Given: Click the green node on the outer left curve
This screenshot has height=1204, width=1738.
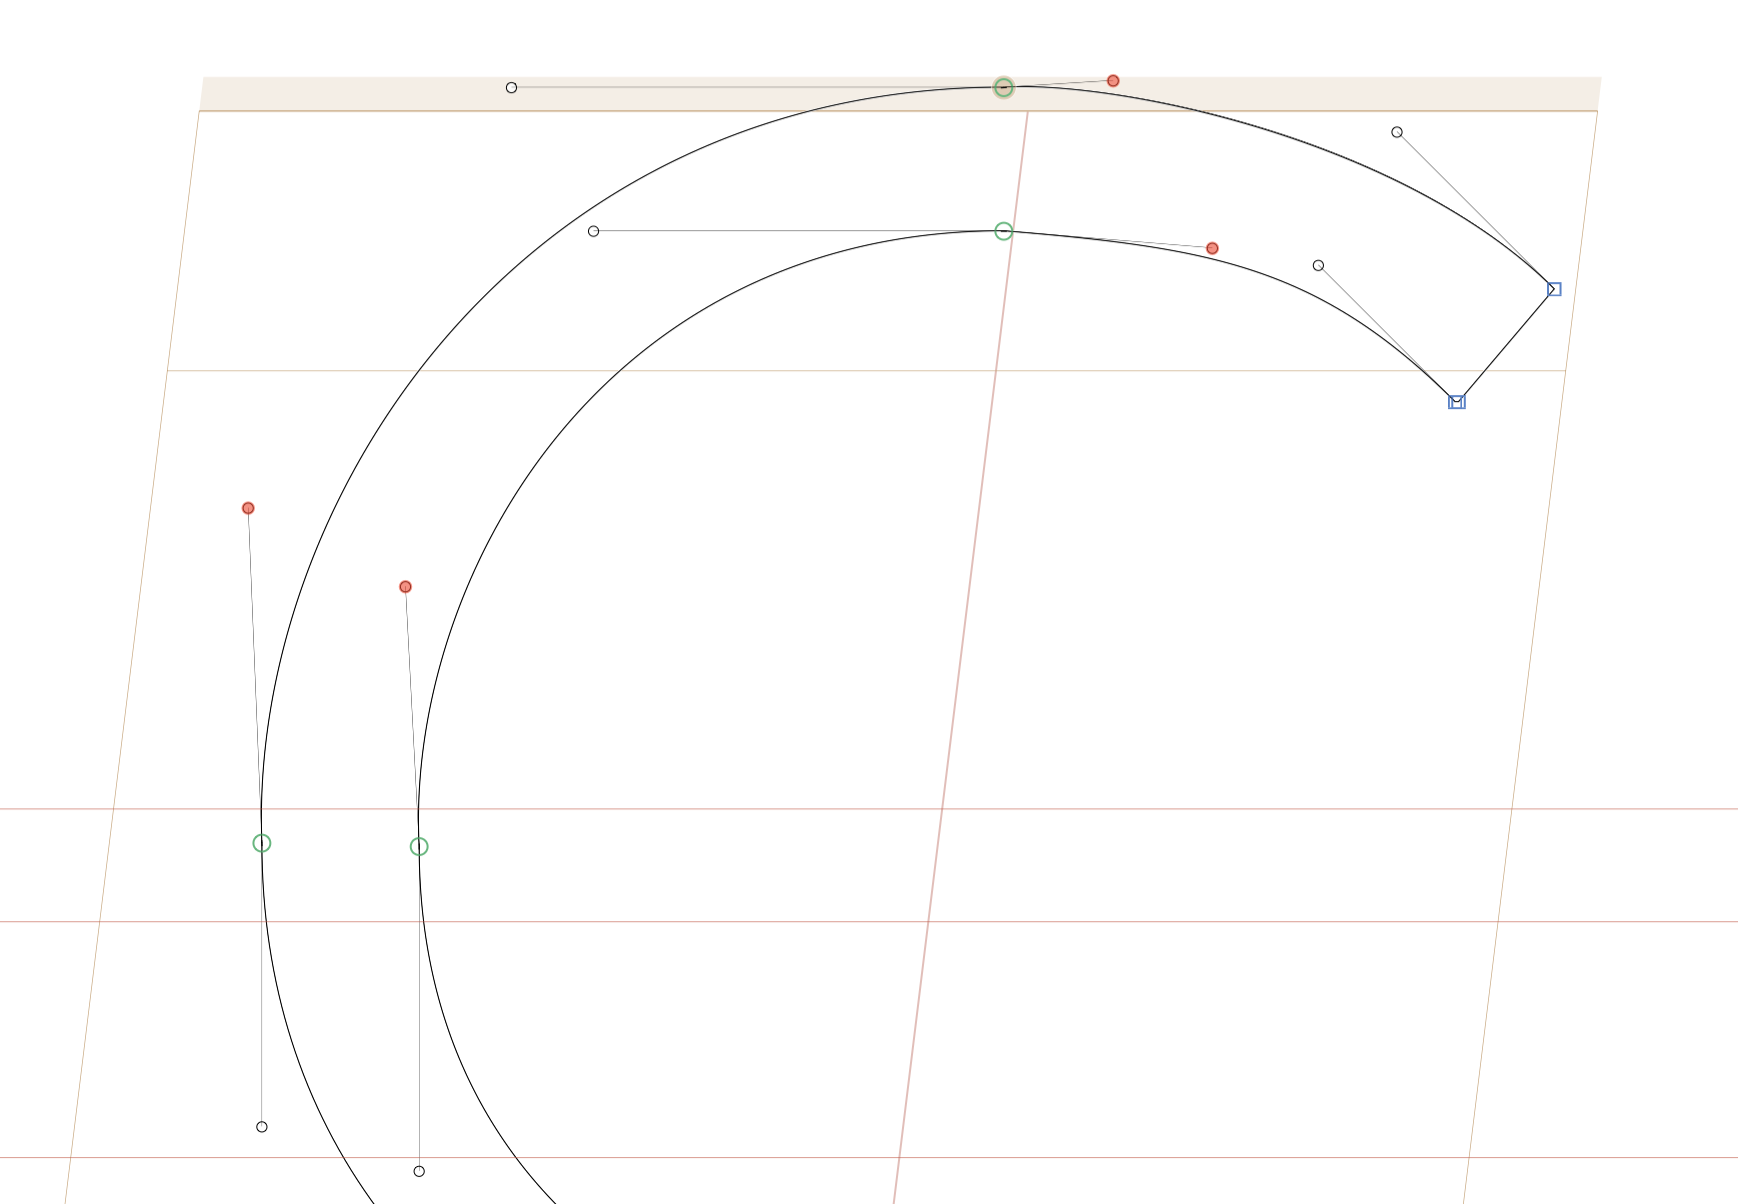Looking at the screenshot, I should (262, 843).
